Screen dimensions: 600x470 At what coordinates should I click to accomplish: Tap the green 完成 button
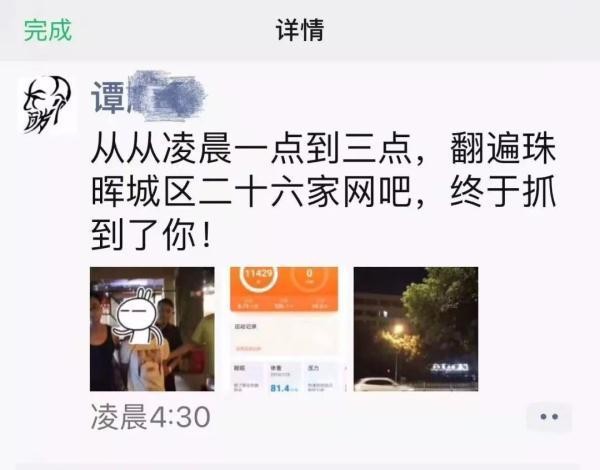tap(48, 30)
